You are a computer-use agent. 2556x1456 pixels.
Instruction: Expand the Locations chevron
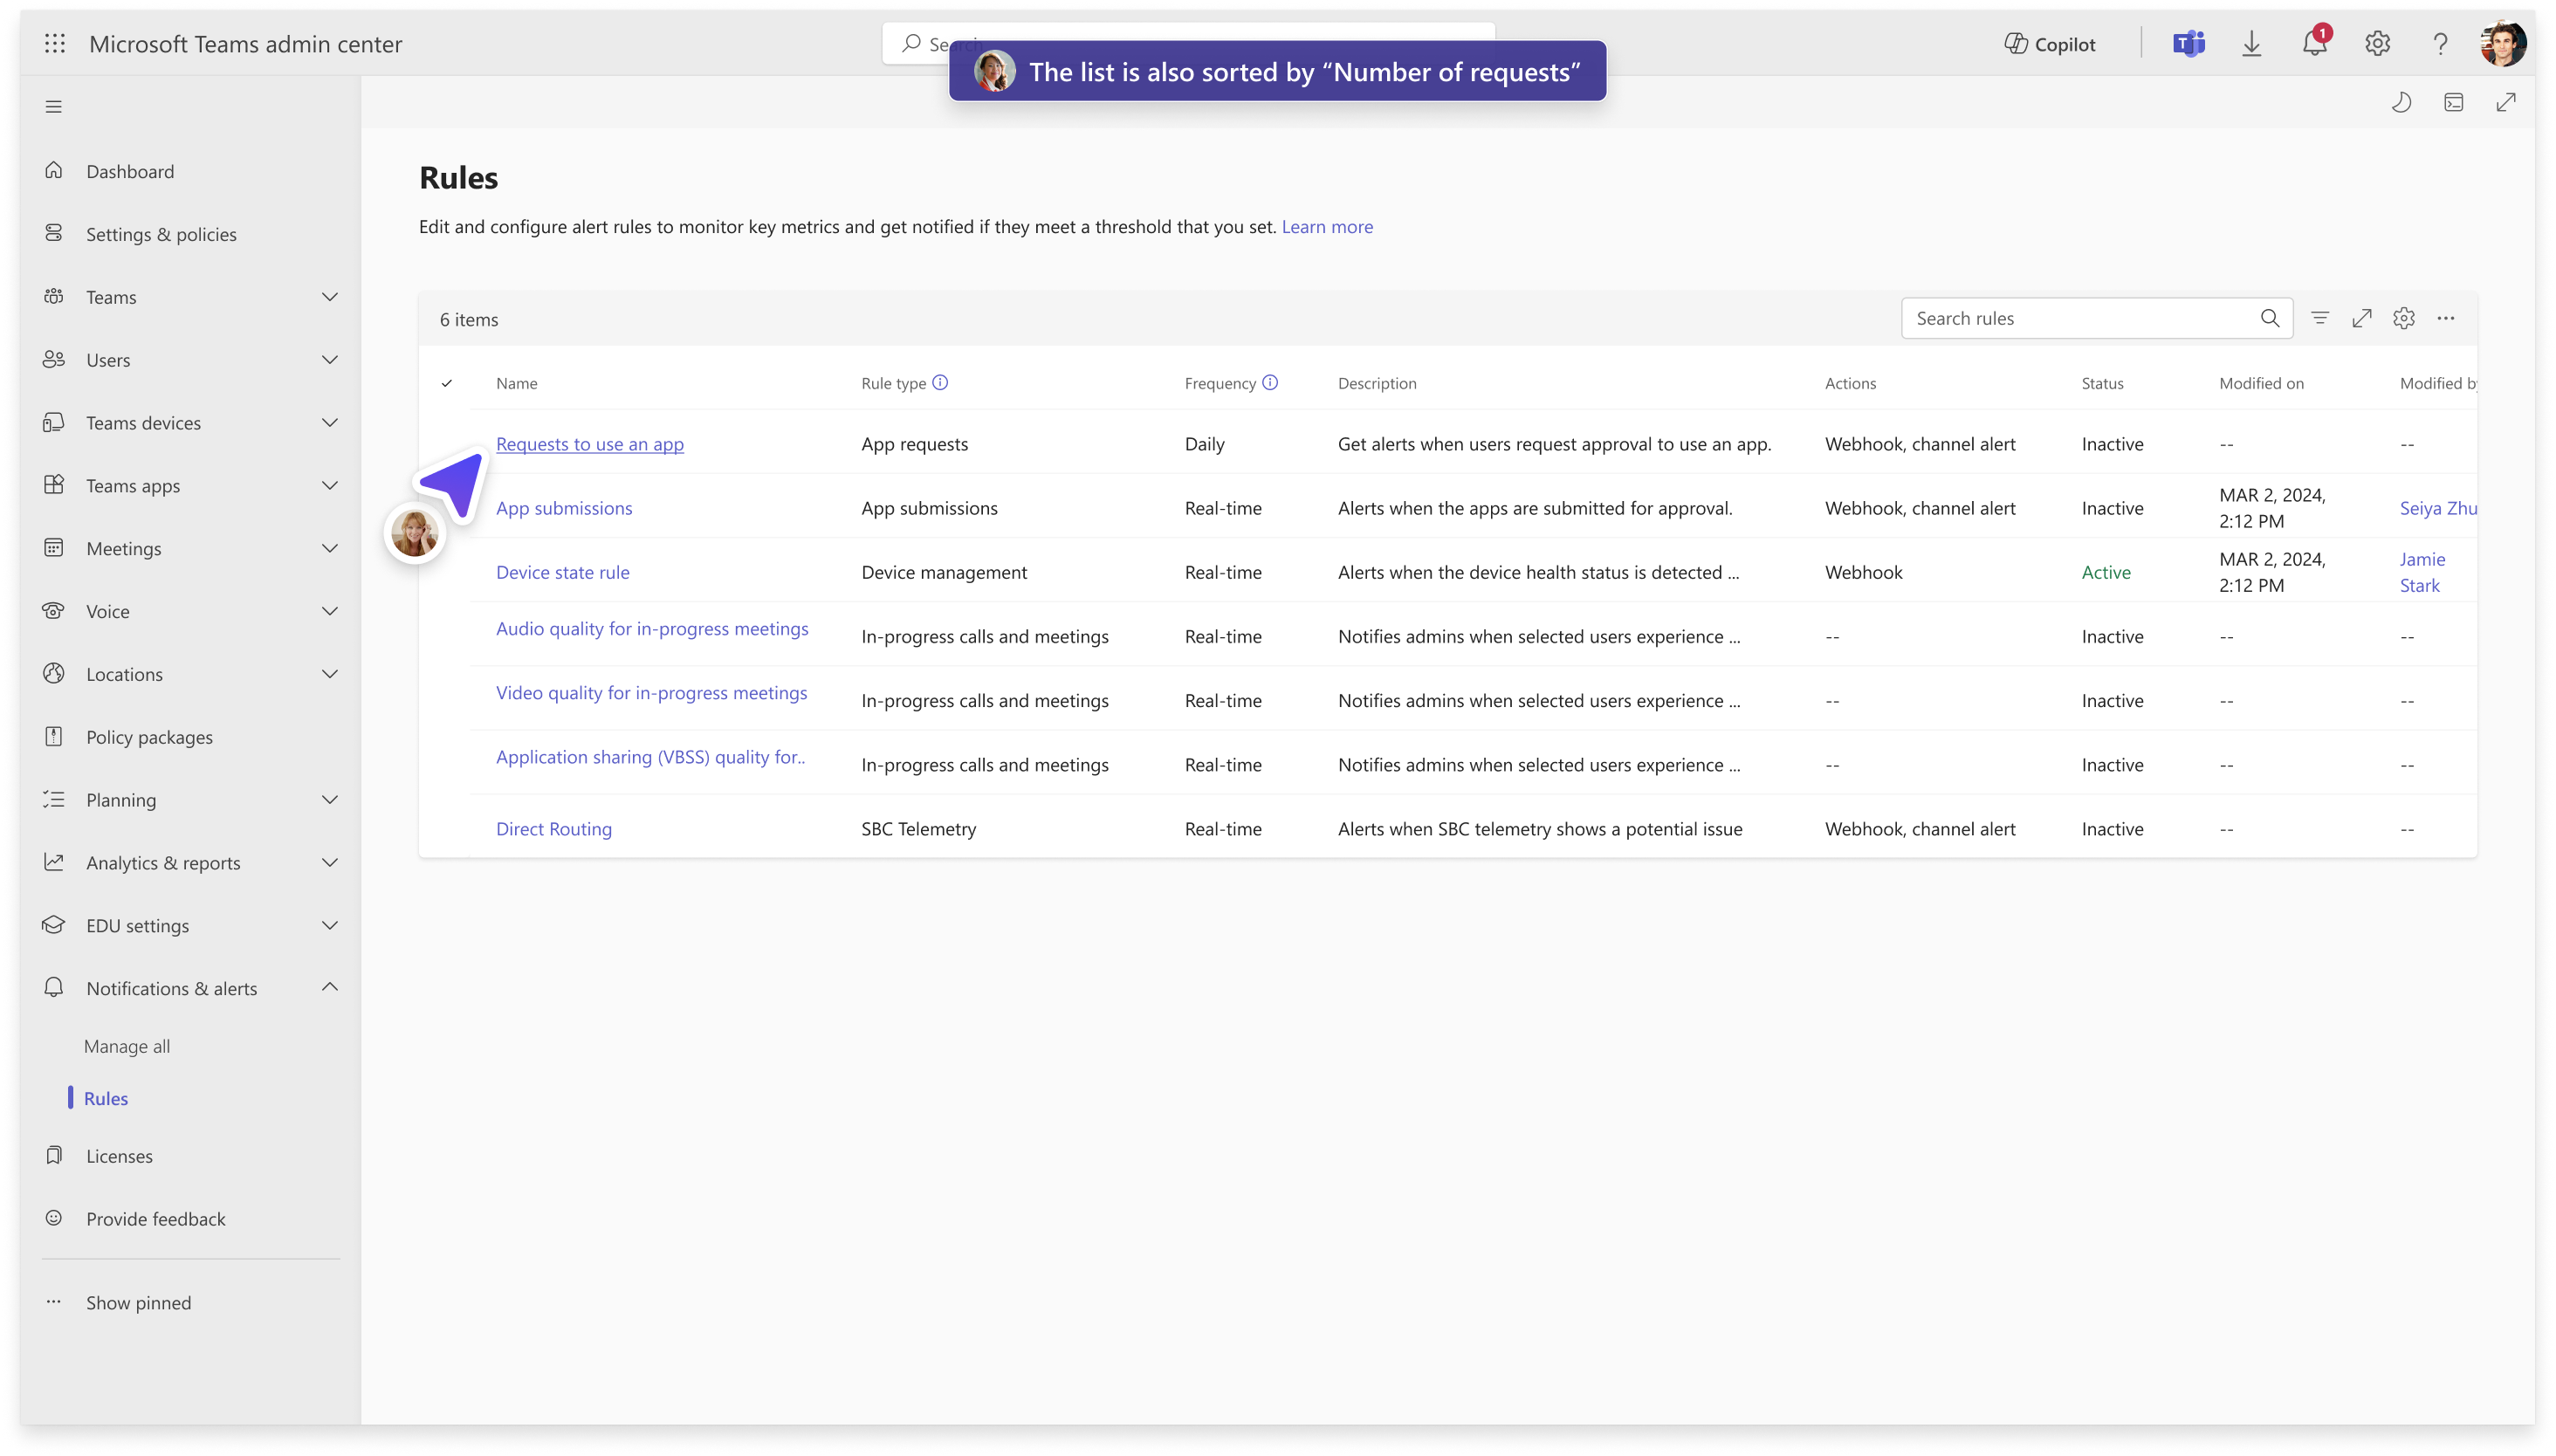(330, 674)
